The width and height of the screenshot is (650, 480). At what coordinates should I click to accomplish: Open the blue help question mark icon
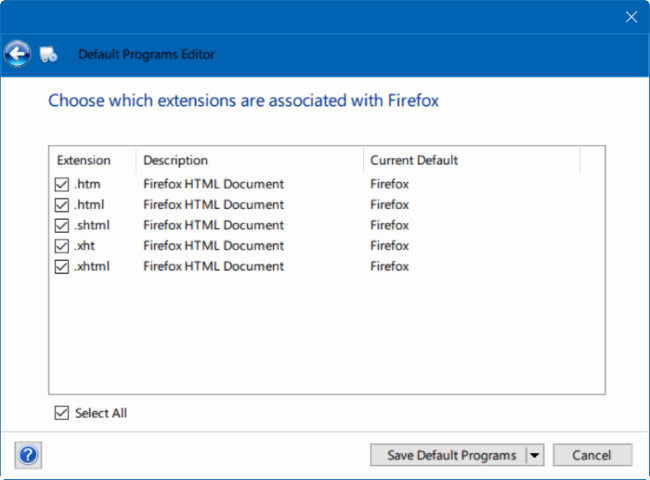(28, 455)
